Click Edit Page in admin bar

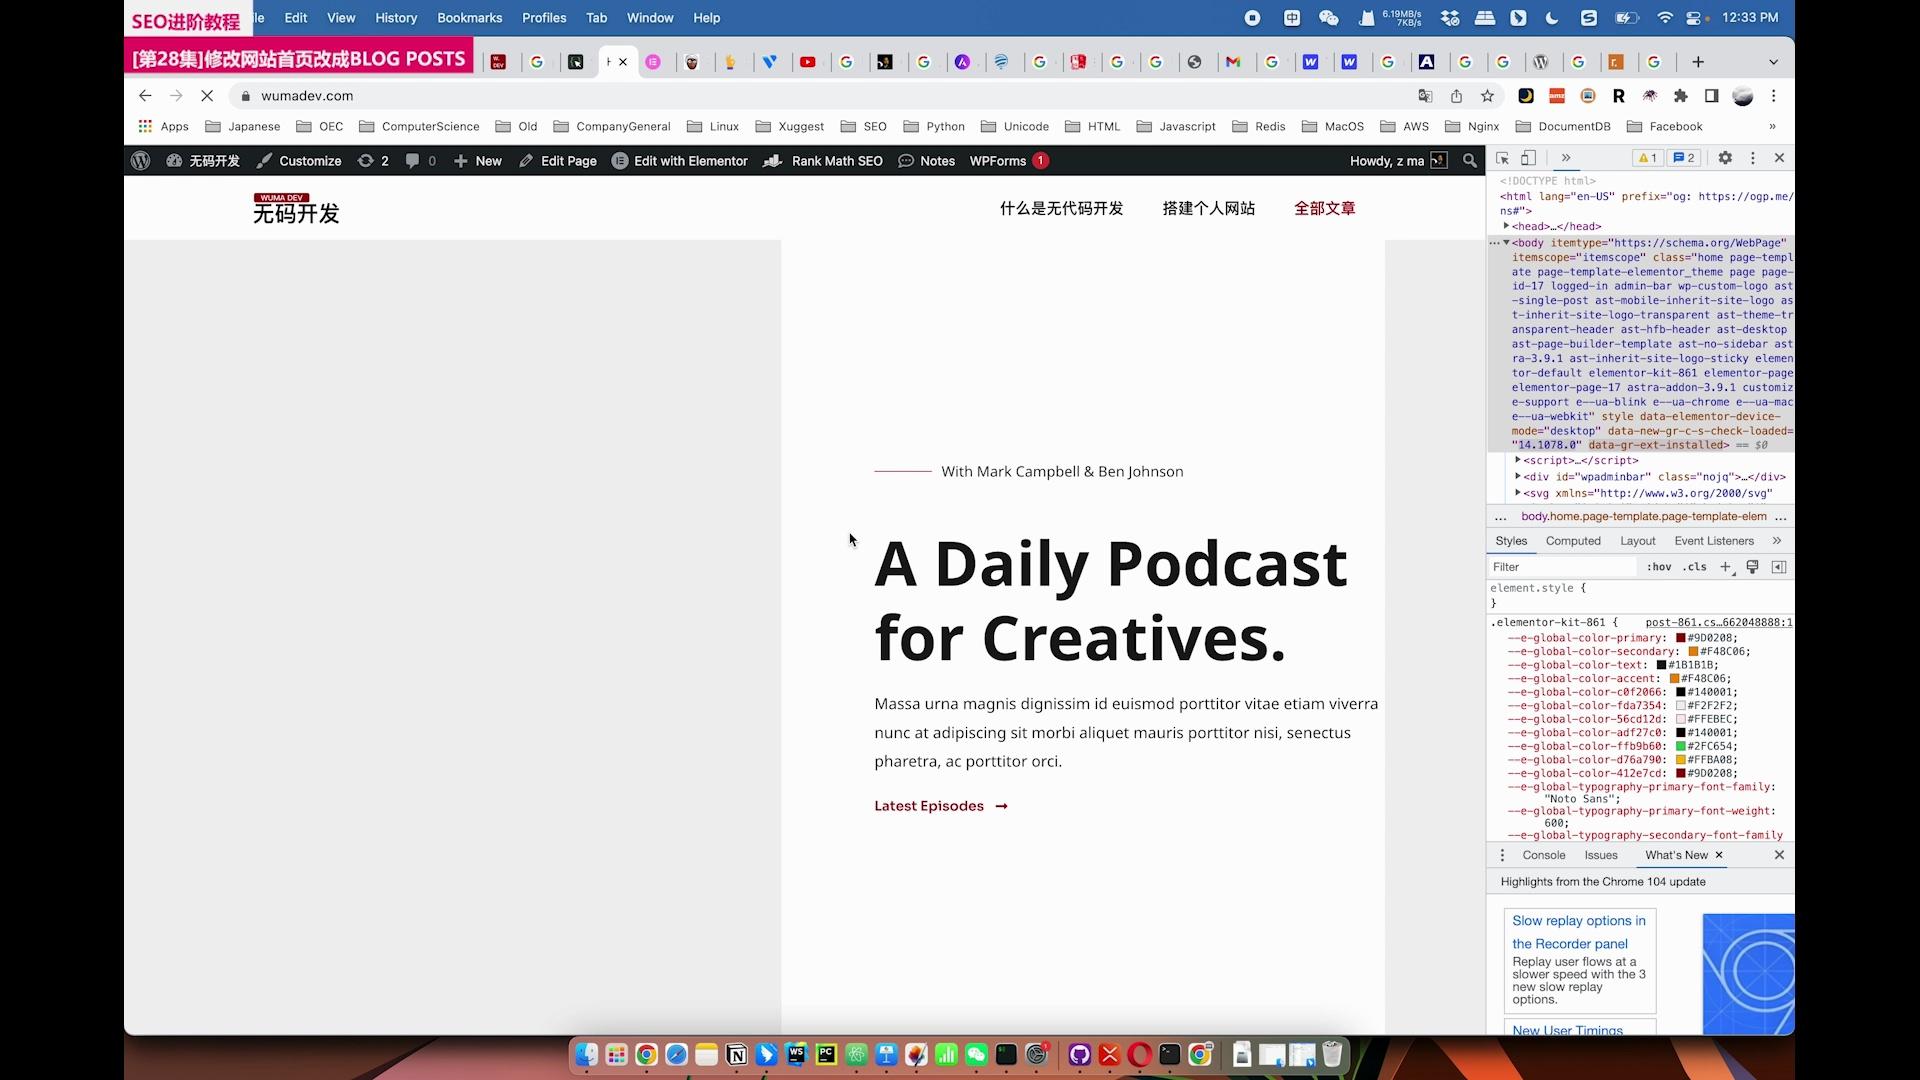558,161
